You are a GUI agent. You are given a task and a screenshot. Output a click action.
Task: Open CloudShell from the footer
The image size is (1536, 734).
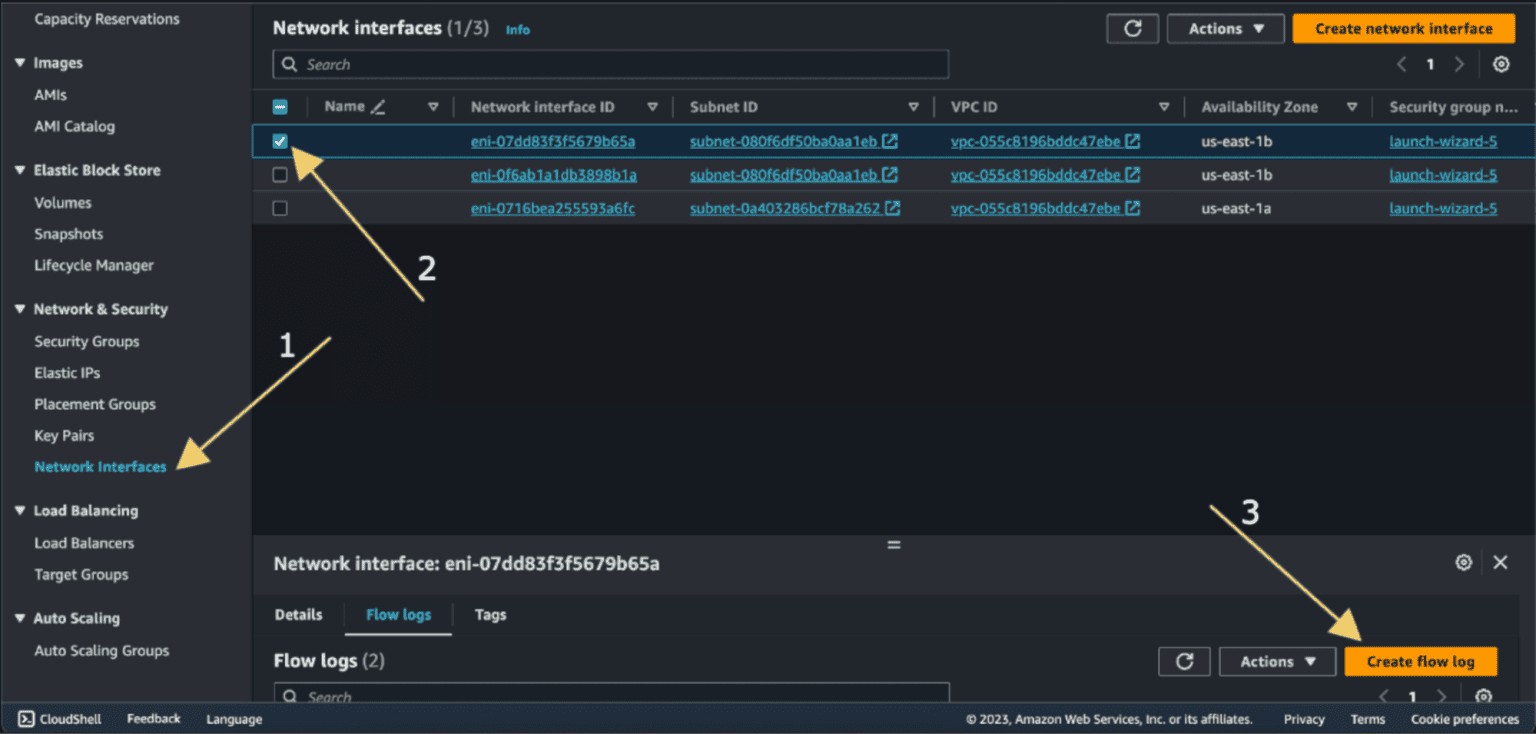click(x=60, y=719)
